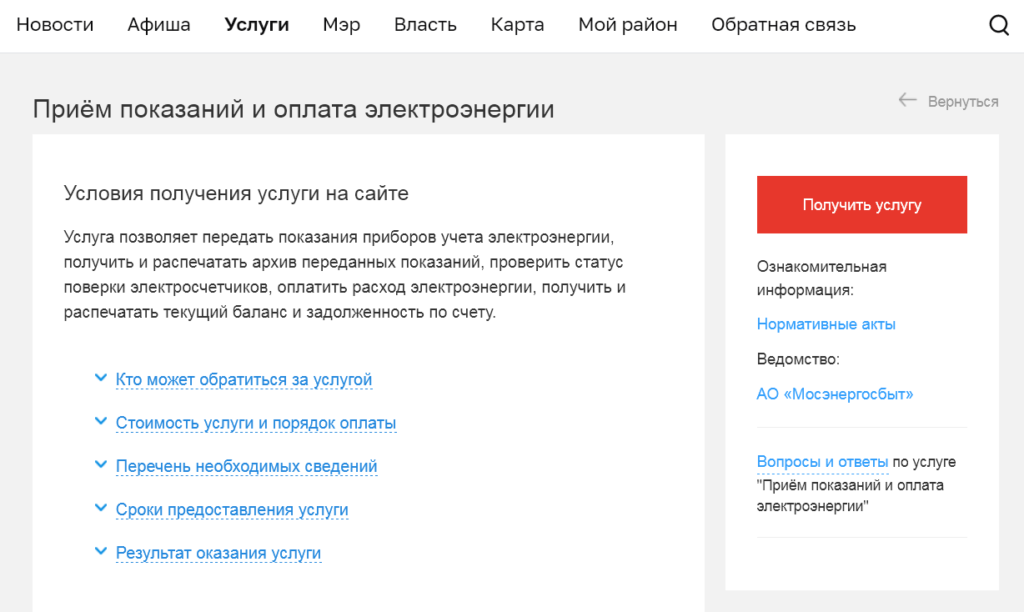Go to Афиша in top navigation

pos(159,25)
